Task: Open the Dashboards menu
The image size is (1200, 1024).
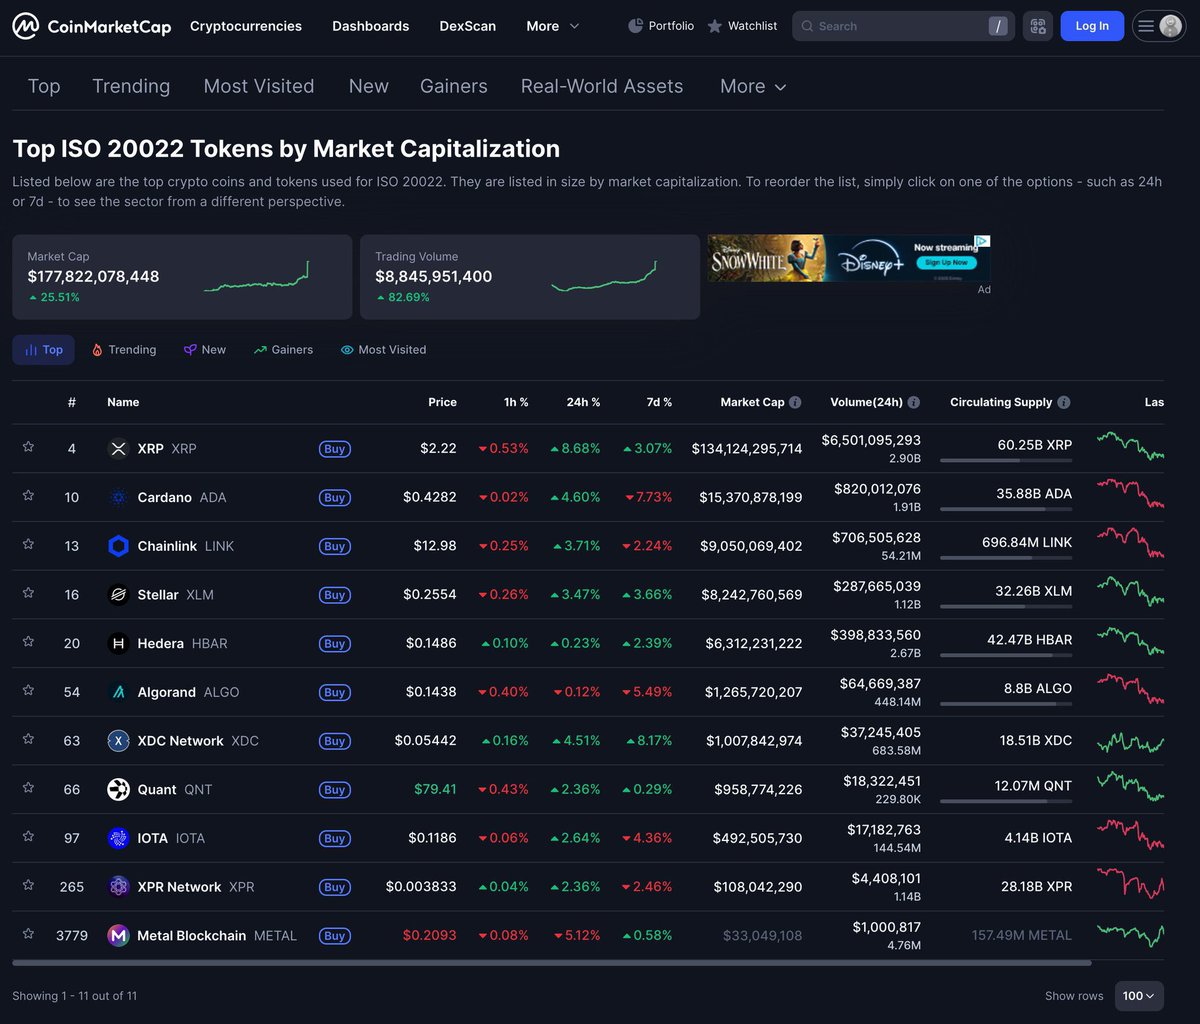Action: coord(371,26)
